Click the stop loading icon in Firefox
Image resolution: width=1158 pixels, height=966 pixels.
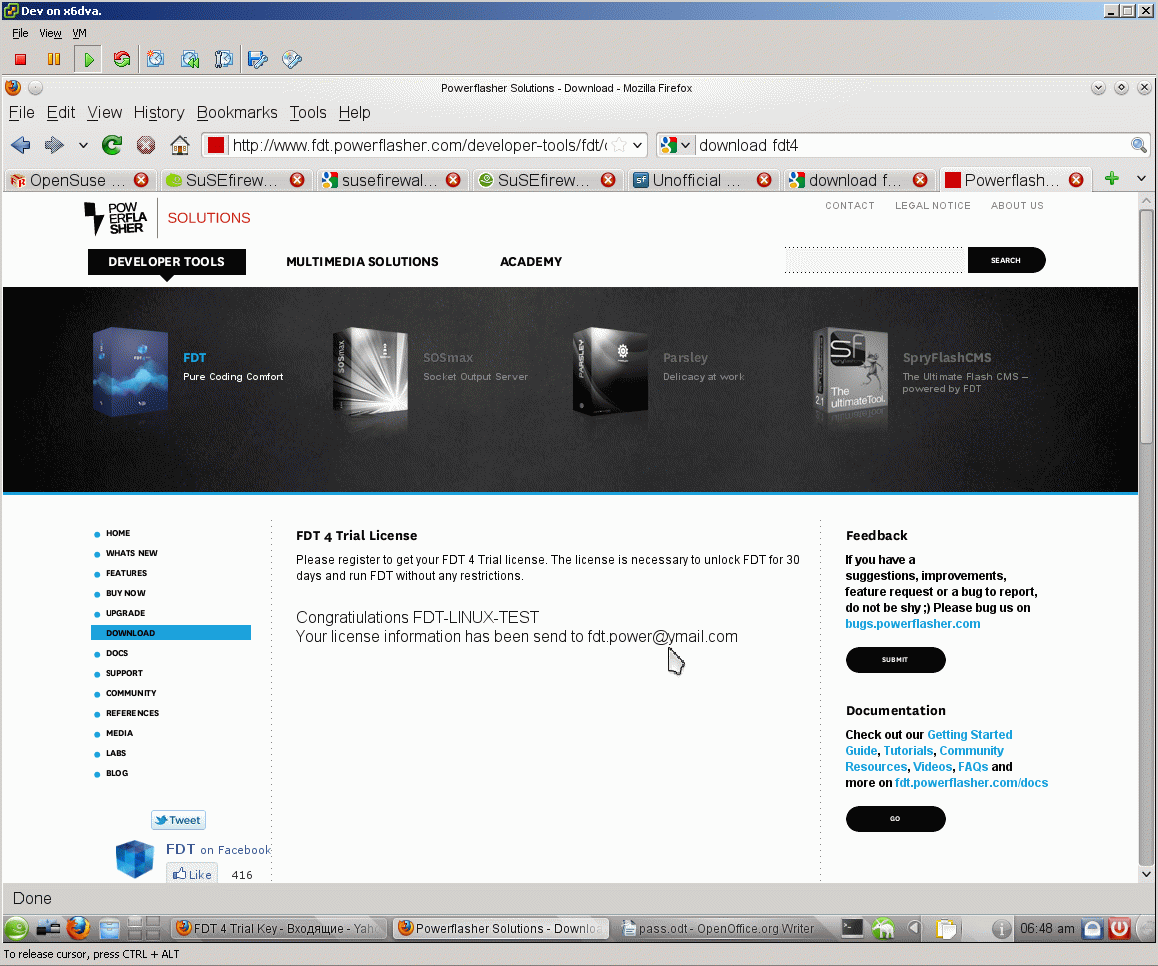point(145,145)
